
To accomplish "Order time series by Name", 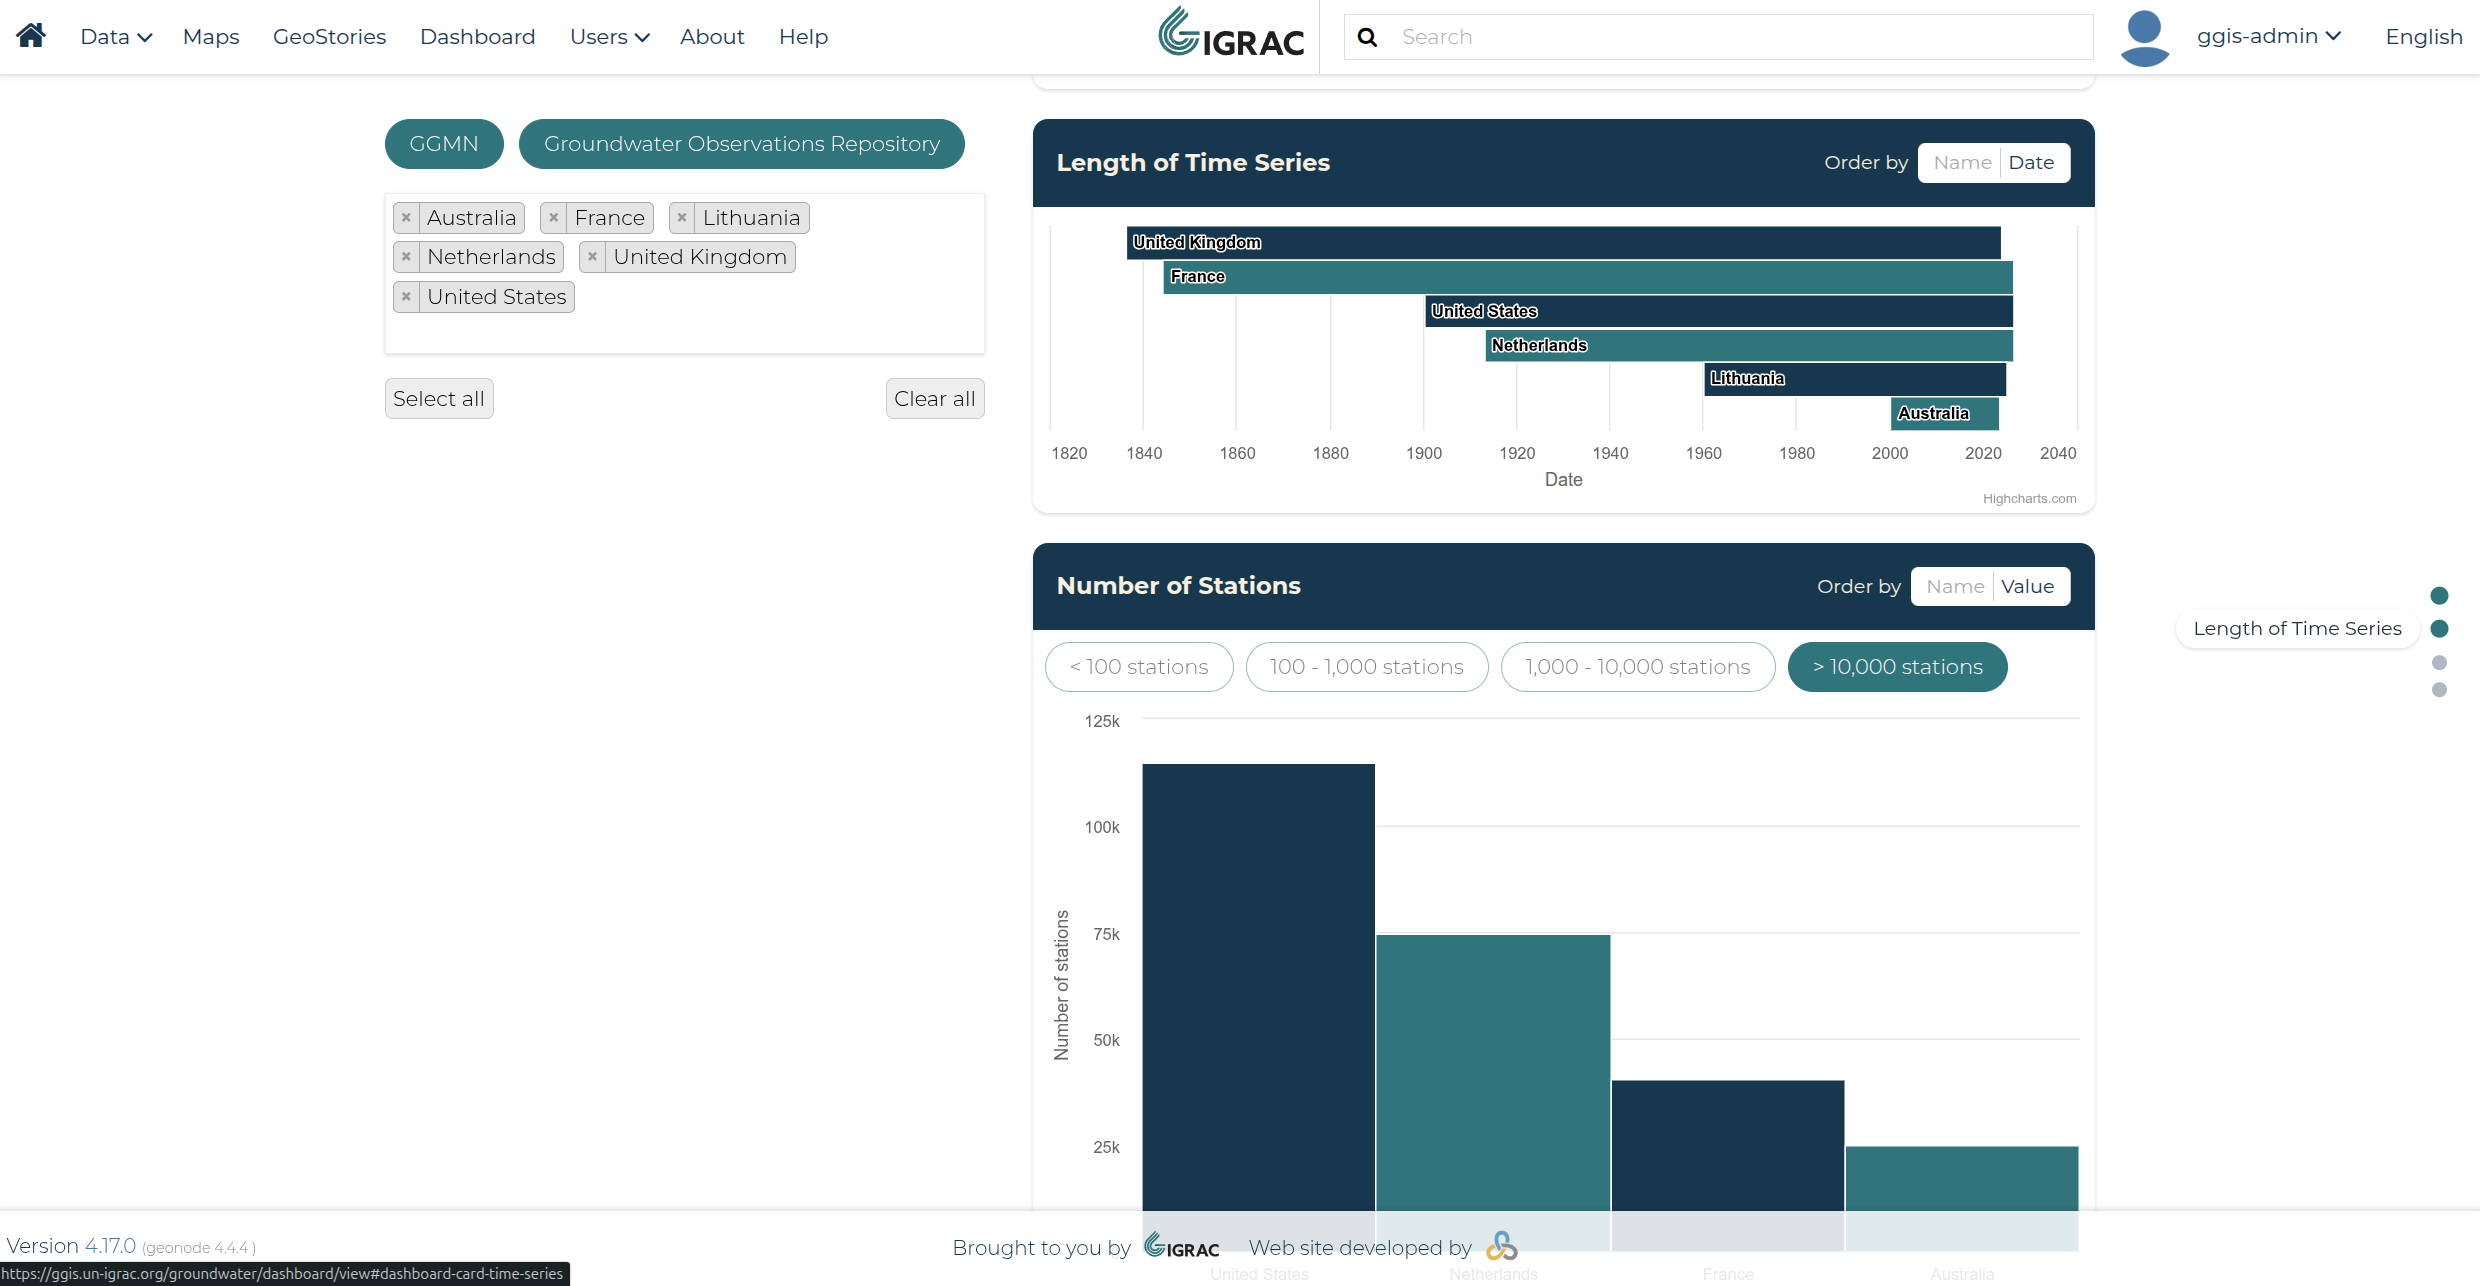I will [x=1962, y=163].
